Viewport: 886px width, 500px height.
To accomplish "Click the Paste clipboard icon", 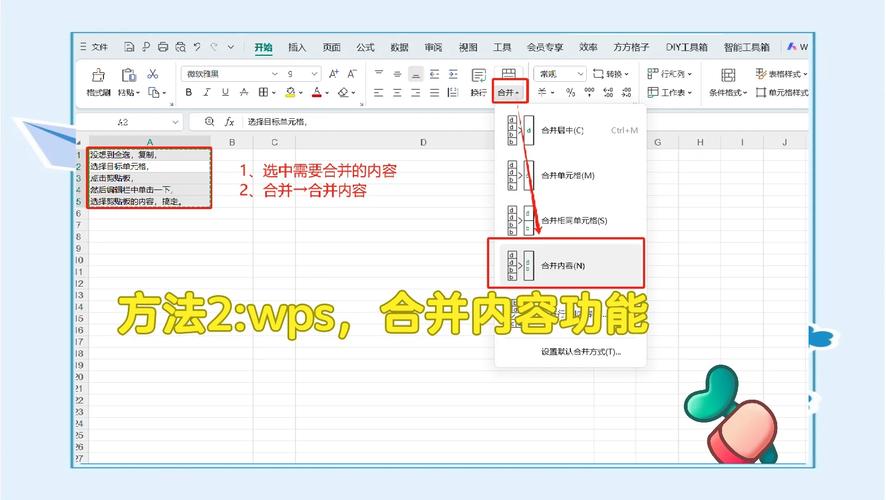I will 128,75.
